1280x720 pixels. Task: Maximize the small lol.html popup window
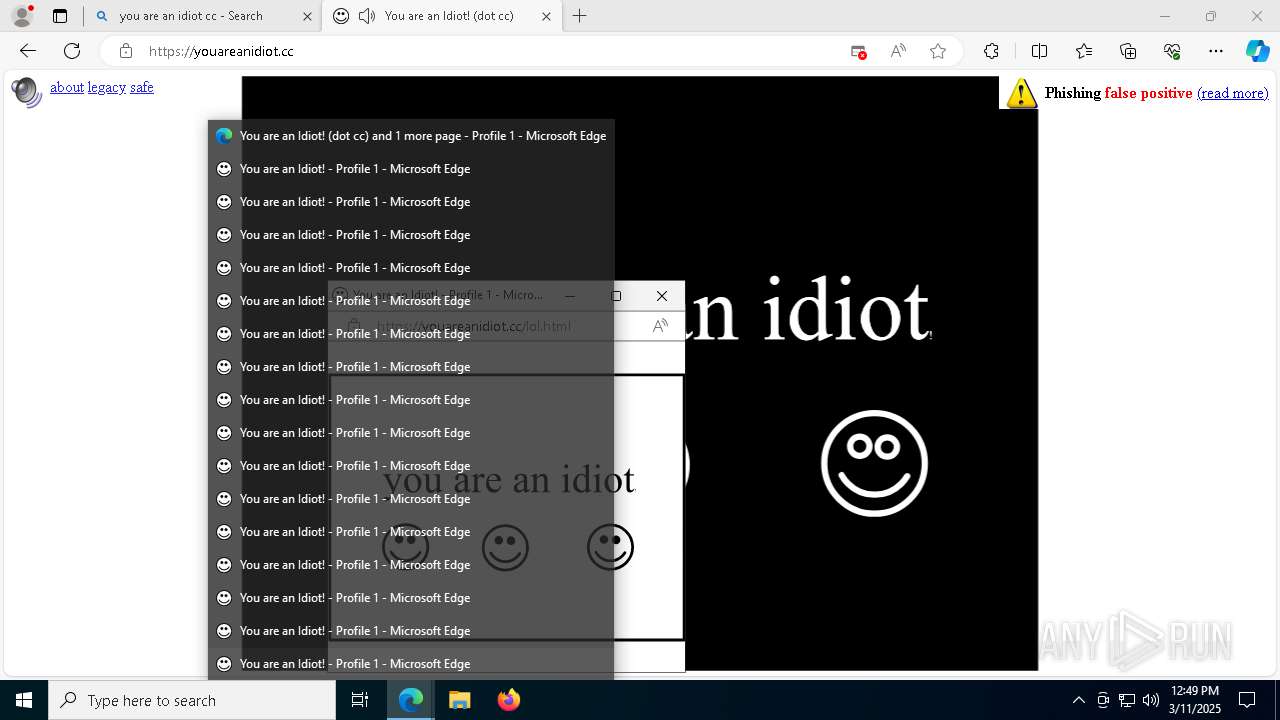tap(616, 295)
